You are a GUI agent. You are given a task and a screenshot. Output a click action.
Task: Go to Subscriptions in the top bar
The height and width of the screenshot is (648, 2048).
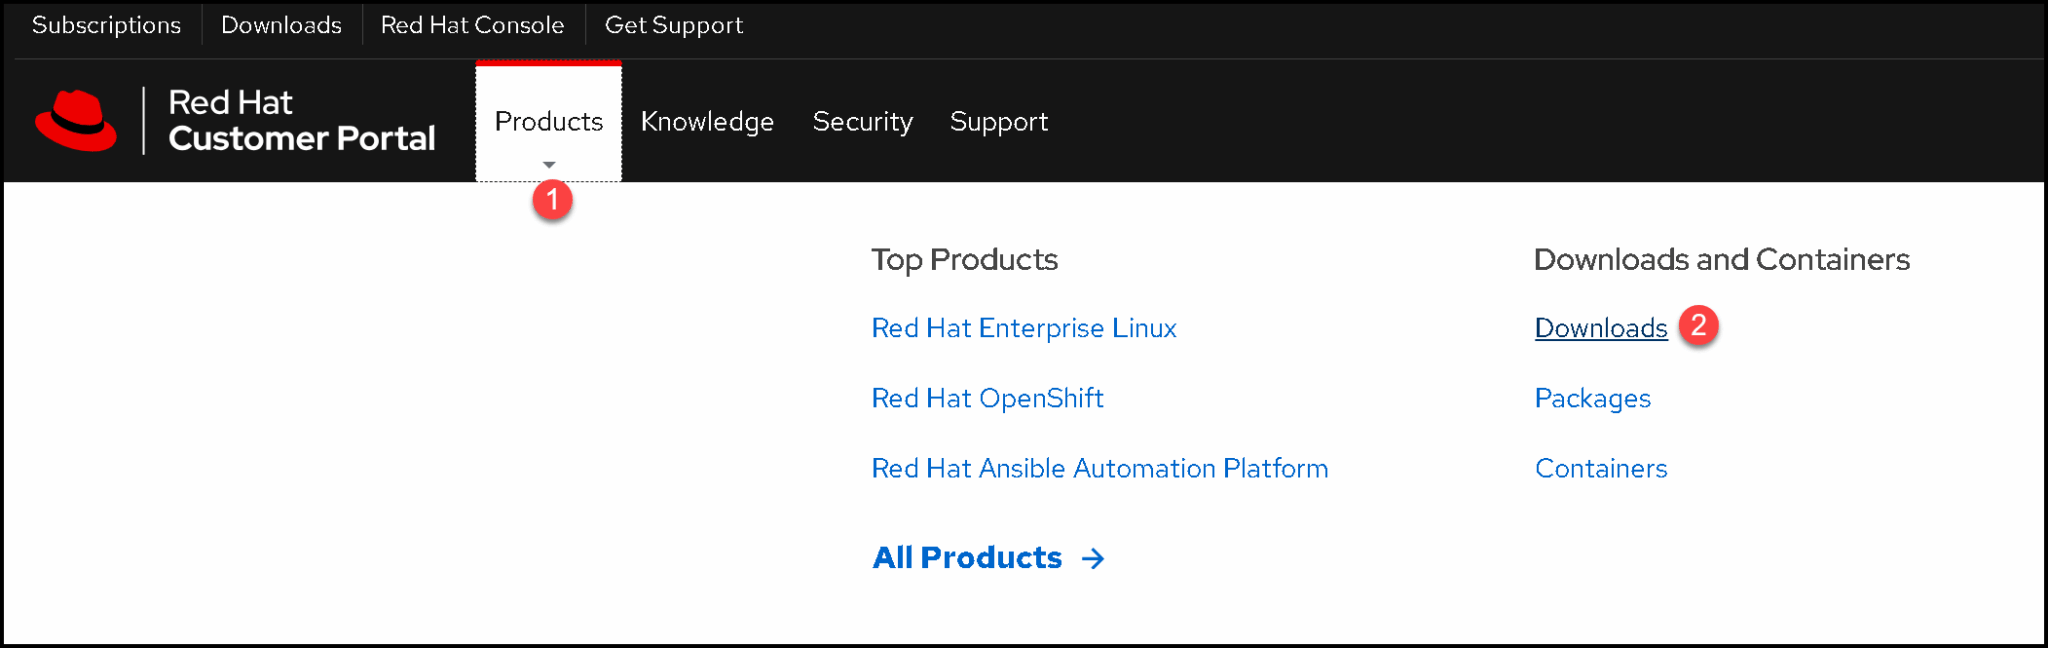pyautogui.click(x=106, y=25)
